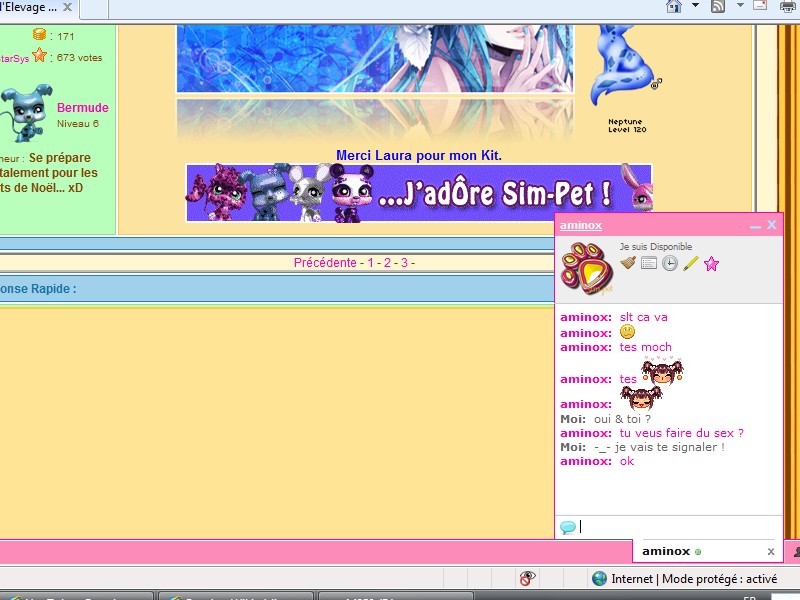Image resolution: width=800 pixels, height=600 pixels.
Task: Click Bermude's blue pet avatar
Action: click(x=26, y=113)
